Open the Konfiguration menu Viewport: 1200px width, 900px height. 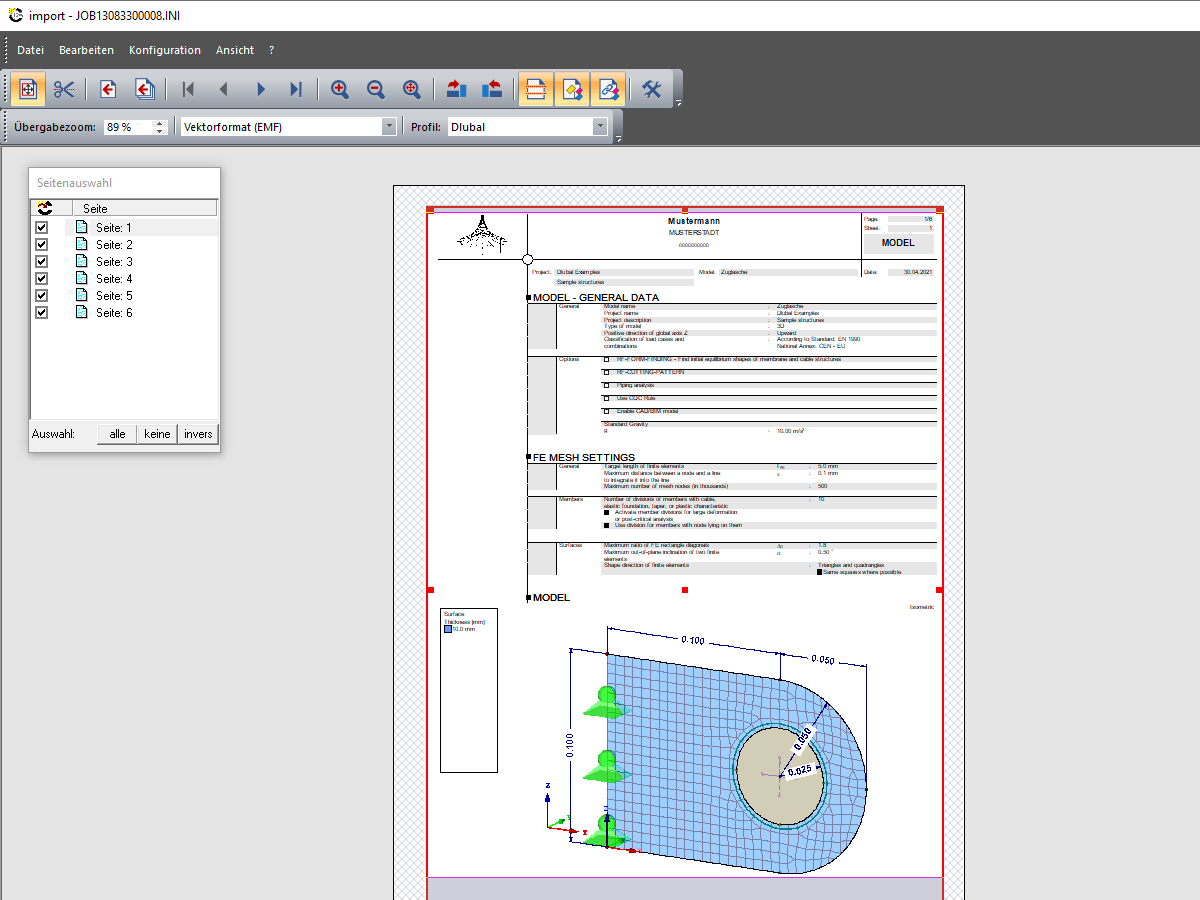(x=165, y=50)
